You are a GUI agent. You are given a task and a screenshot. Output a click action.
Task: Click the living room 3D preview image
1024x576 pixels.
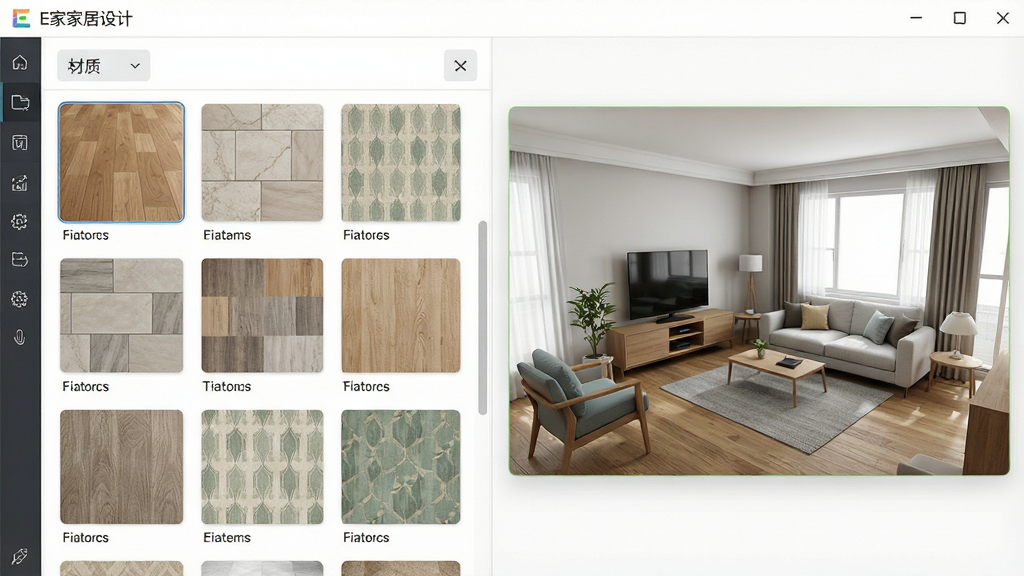(x=759, y=291)
